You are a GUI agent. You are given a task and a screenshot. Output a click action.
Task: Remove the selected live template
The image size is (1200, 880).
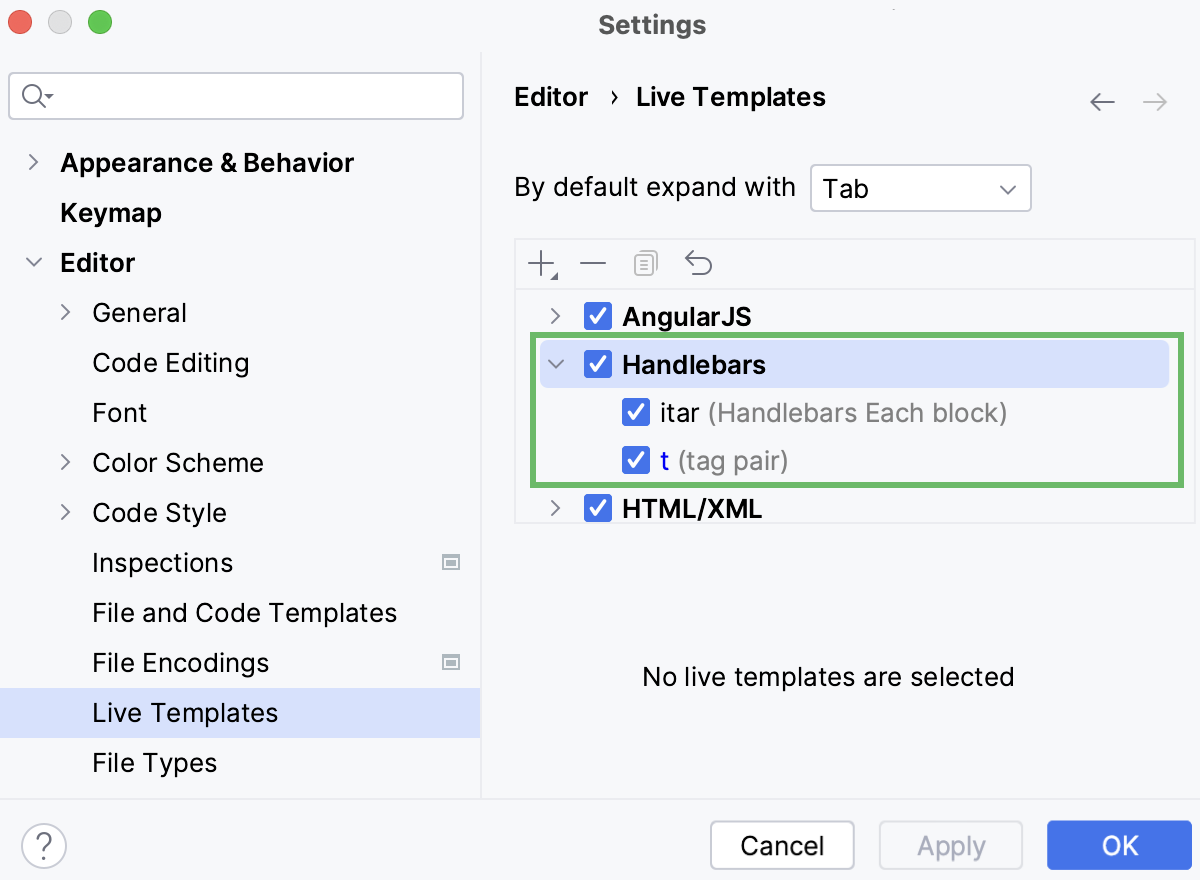point(593,263)
